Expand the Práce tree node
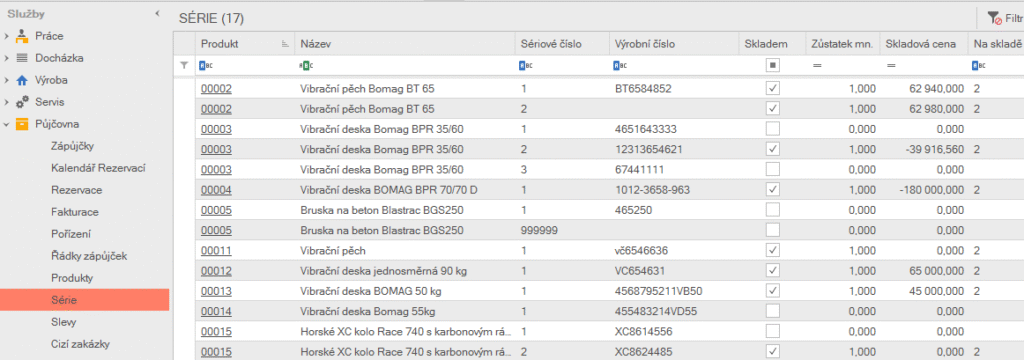1024x360 pixels. coord(7,36)
